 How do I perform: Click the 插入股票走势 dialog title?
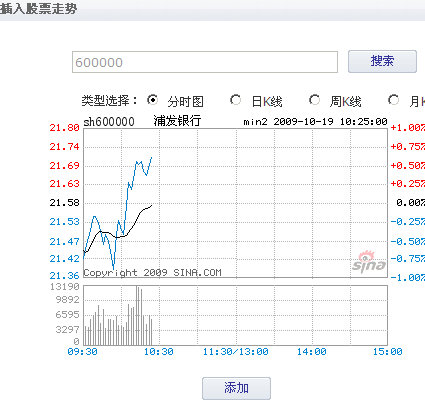38,9
